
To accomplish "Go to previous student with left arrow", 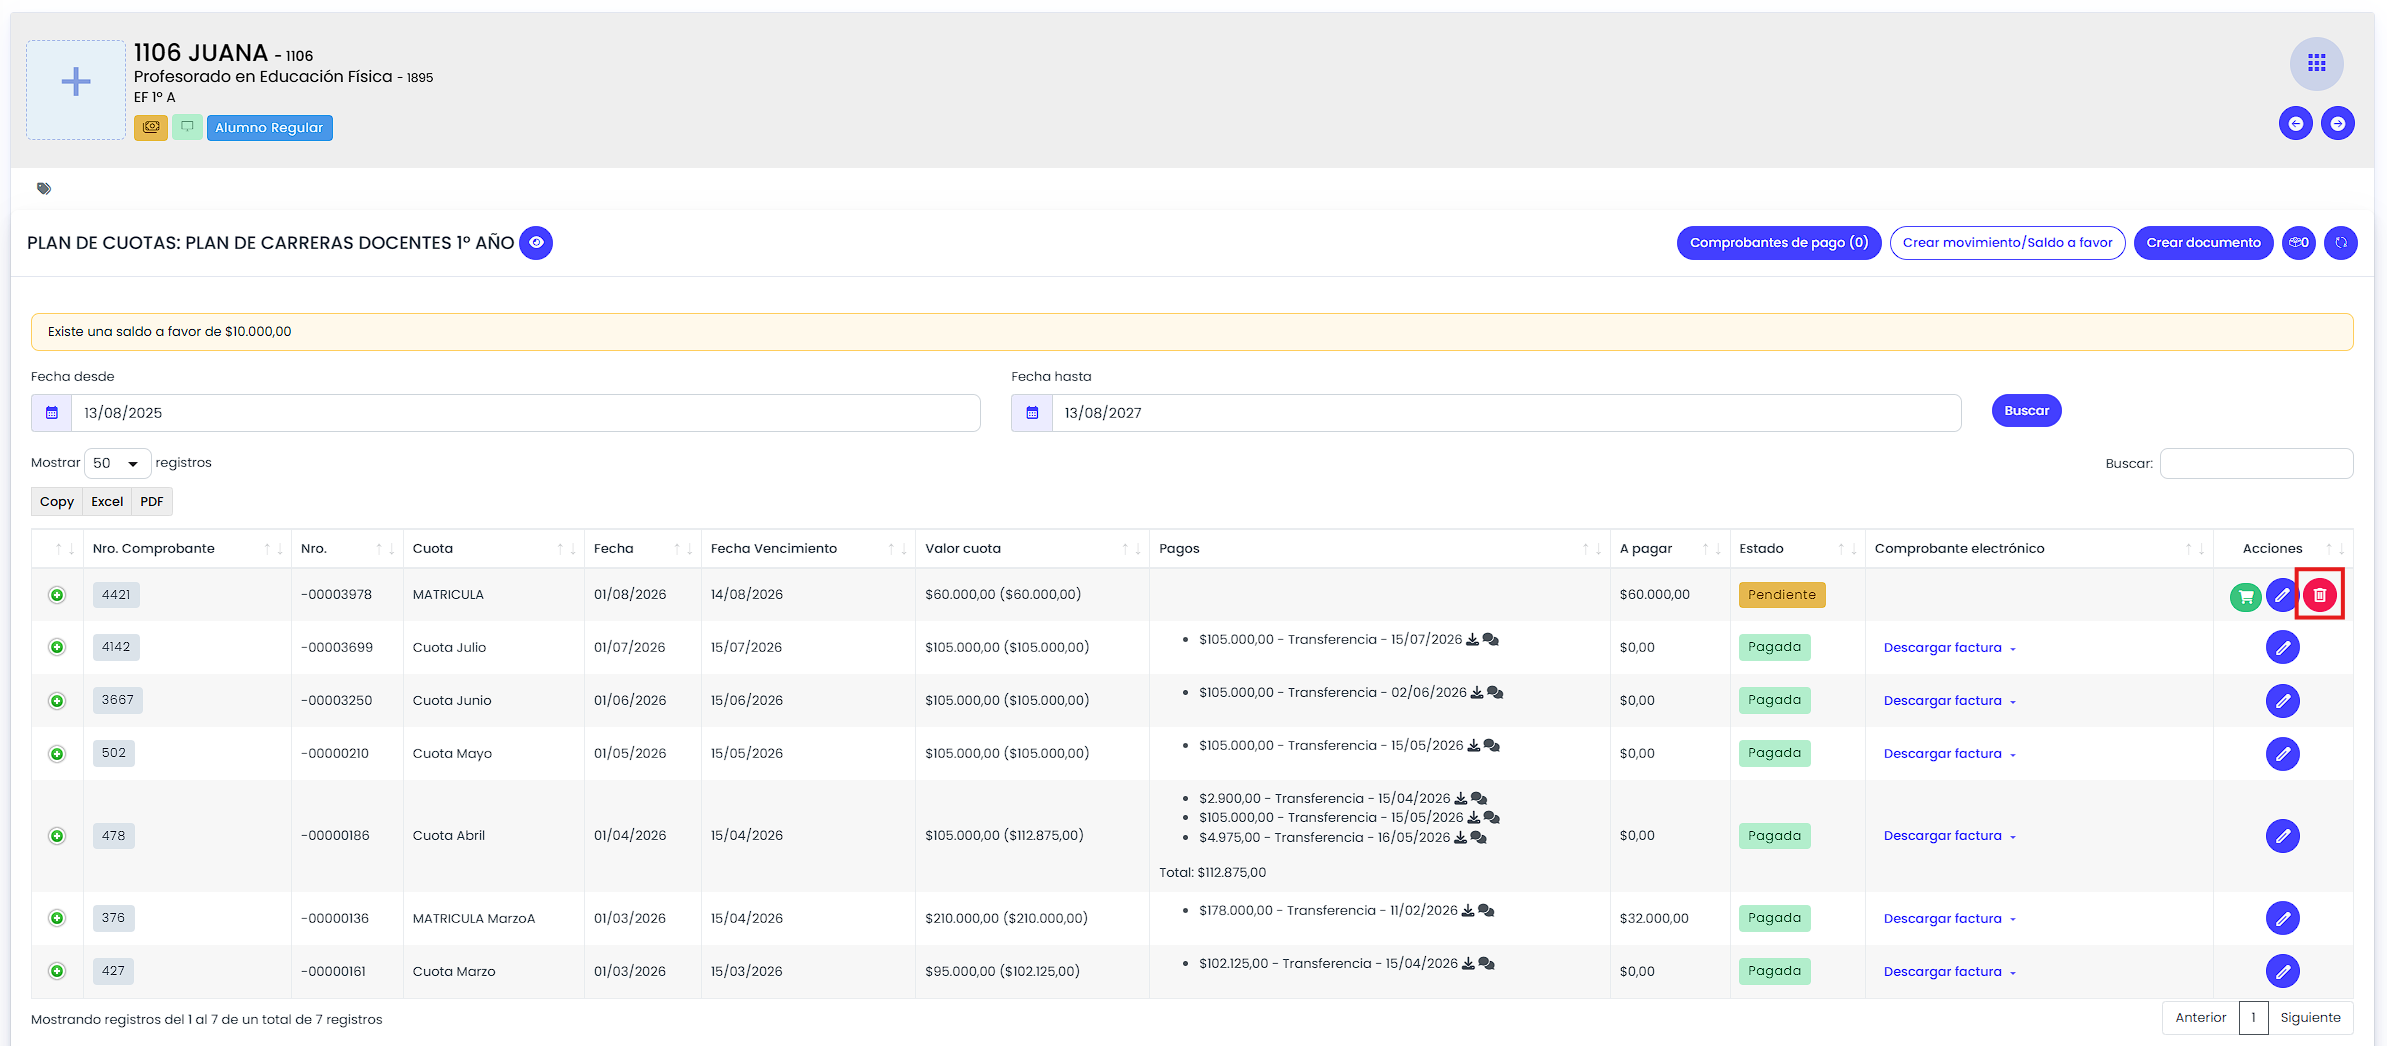I will pyautogui.click(x=2296, y=123).
